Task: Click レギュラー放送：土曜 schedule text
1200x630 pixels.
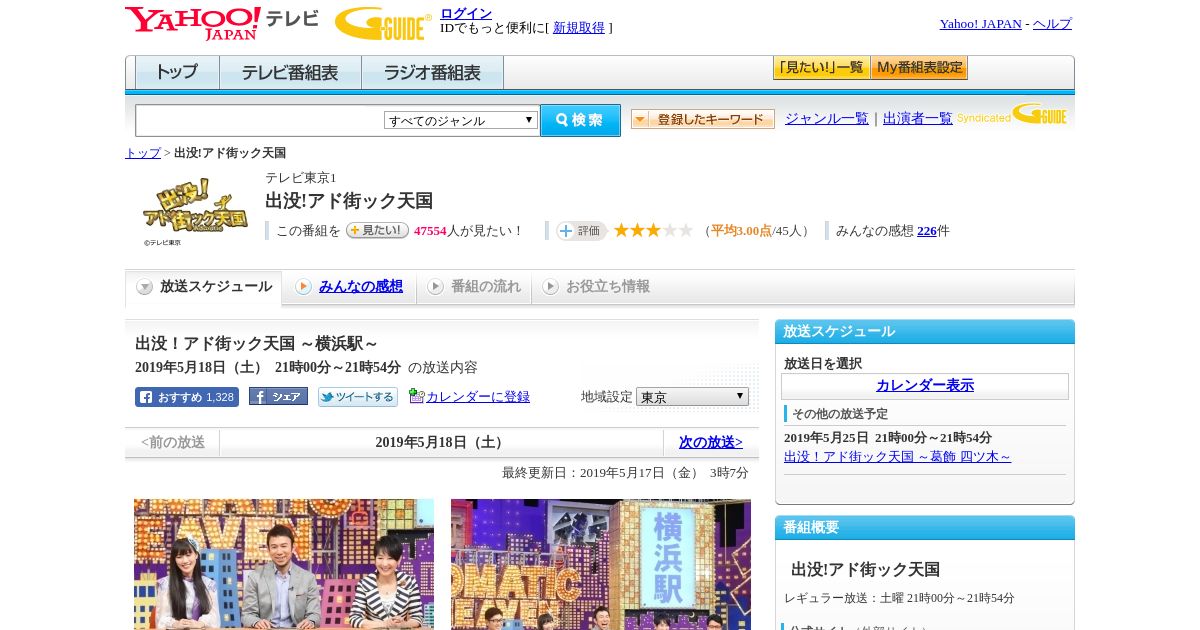Action: [899, 598]
